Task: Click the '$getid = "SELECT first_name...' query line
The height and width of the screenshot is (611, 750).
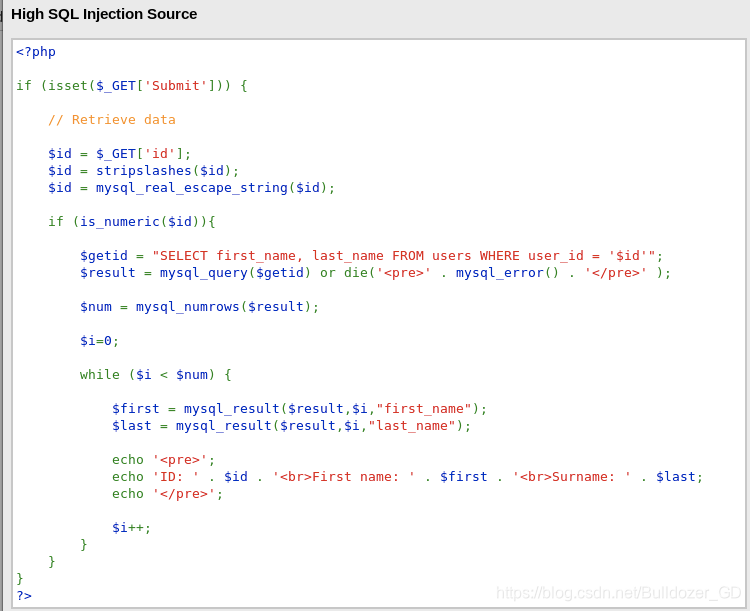Action: (371, 256)
